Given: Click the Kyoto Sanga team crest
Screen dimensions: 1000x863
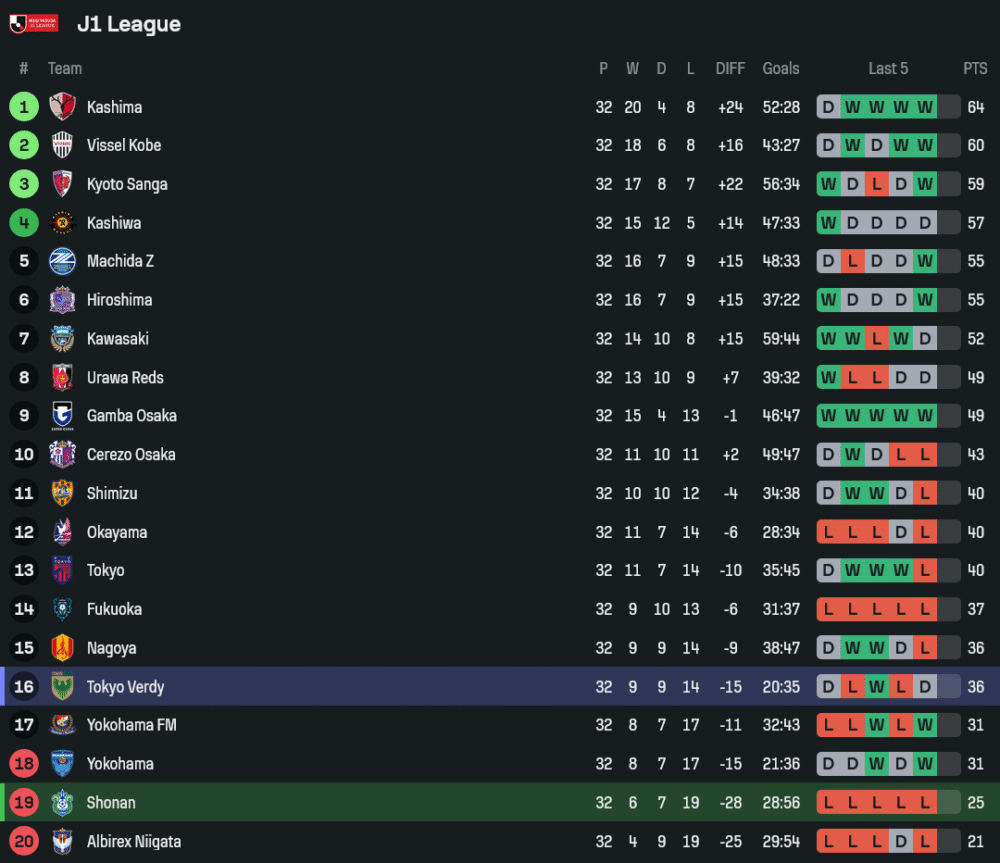Looking at the screenshot, I should pos(62,184).
